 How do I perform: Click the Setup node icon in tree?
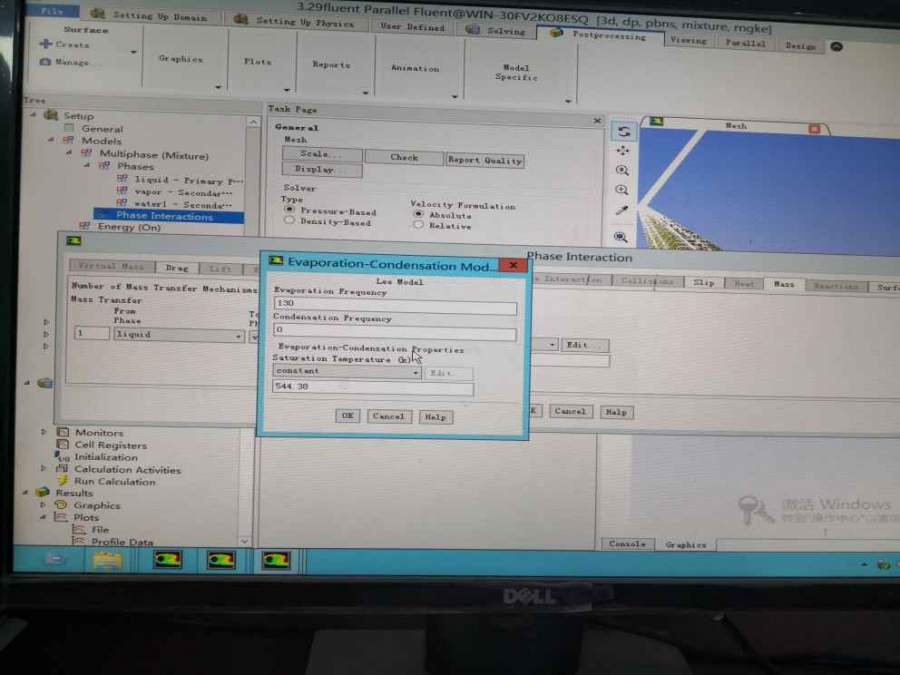[51, 115]
